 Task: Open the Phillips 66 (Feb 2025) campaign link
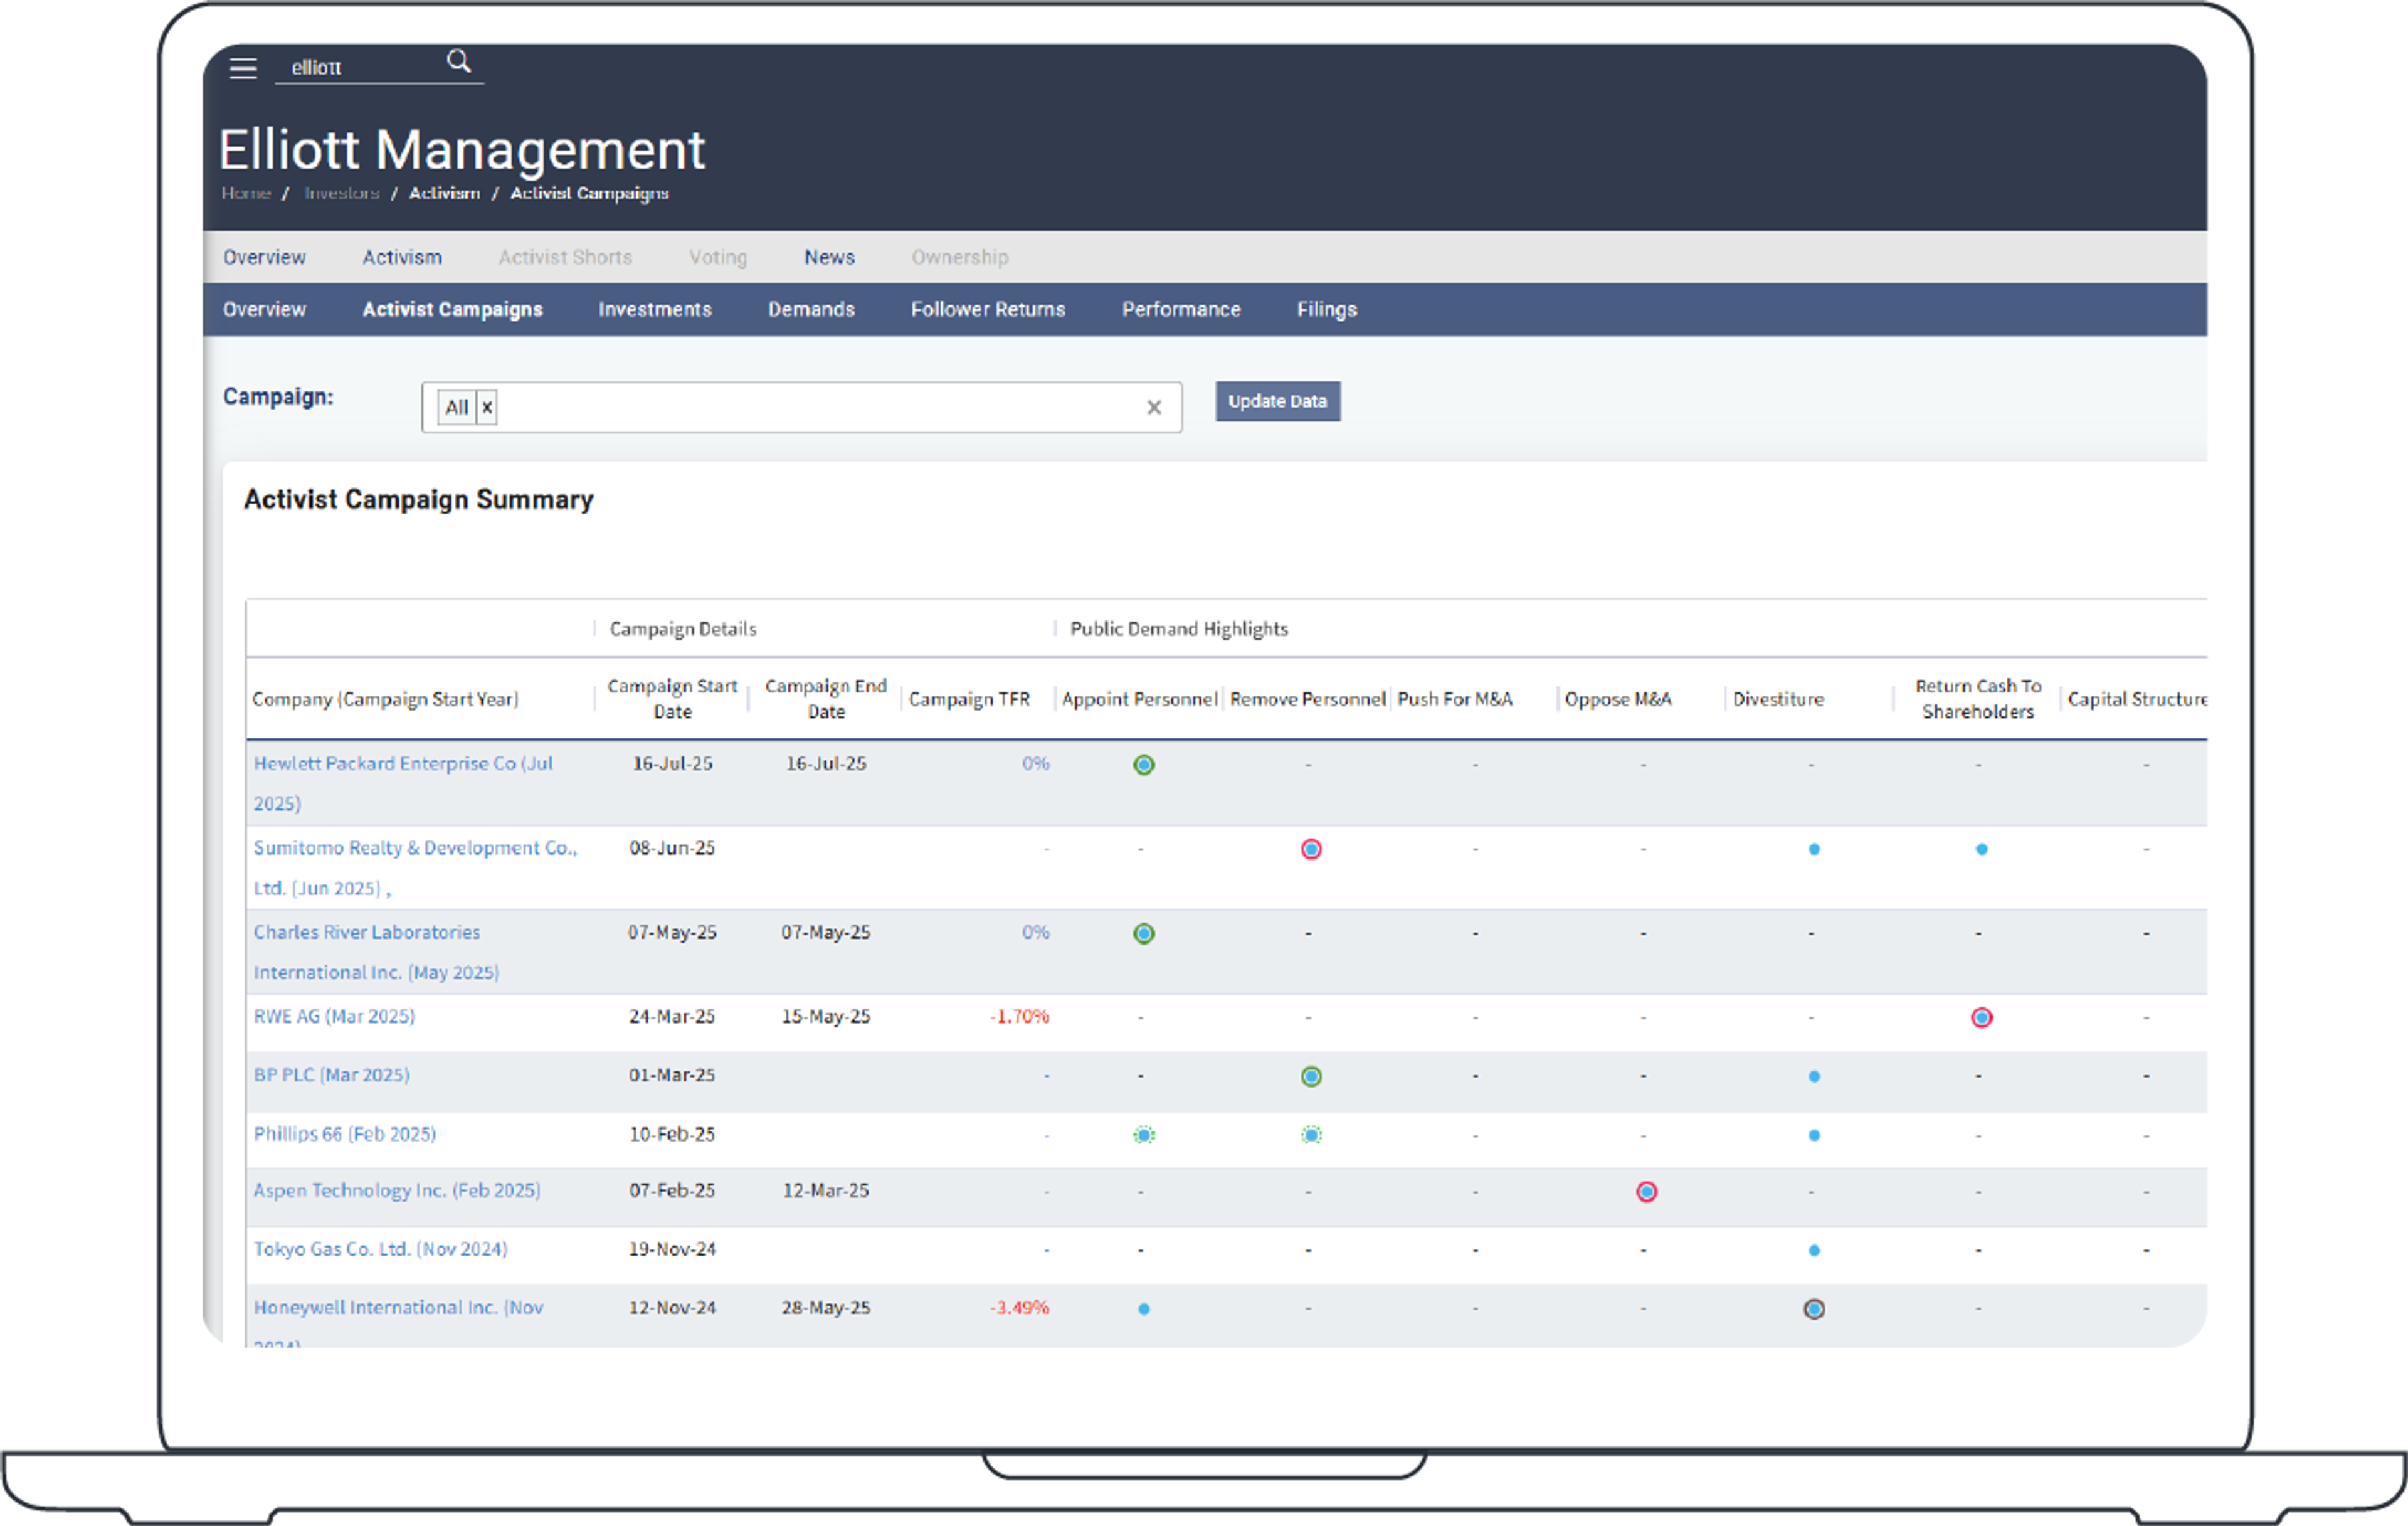click(x=344, y=1133)
